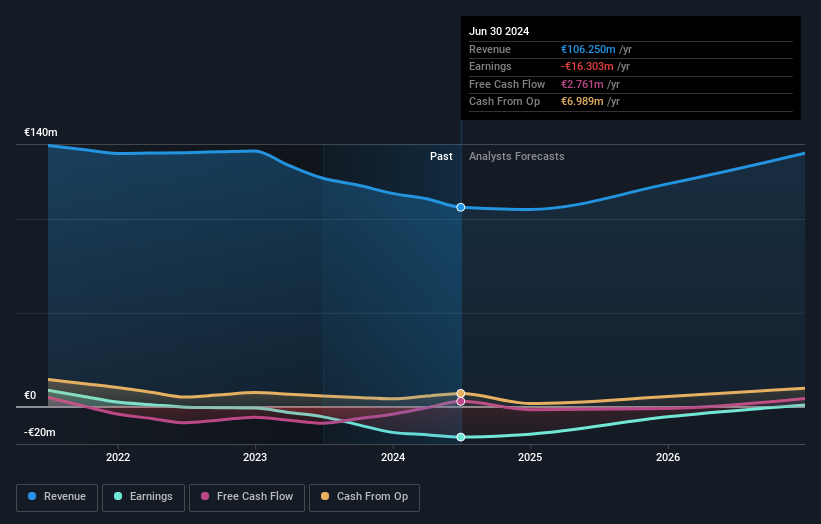Click the -€20m y-axis label
This screenshot has width=821, height=524.
[x=39, y=432]
